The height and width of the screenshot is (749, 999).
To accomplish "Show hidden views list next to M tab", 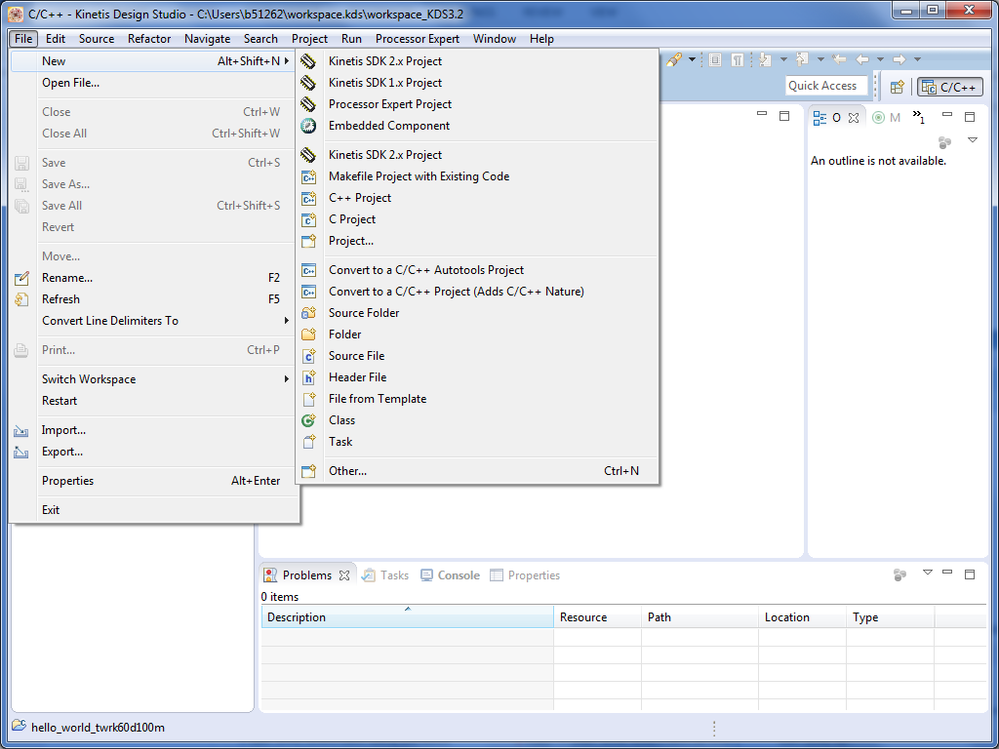I will click(x=918, y=117).
